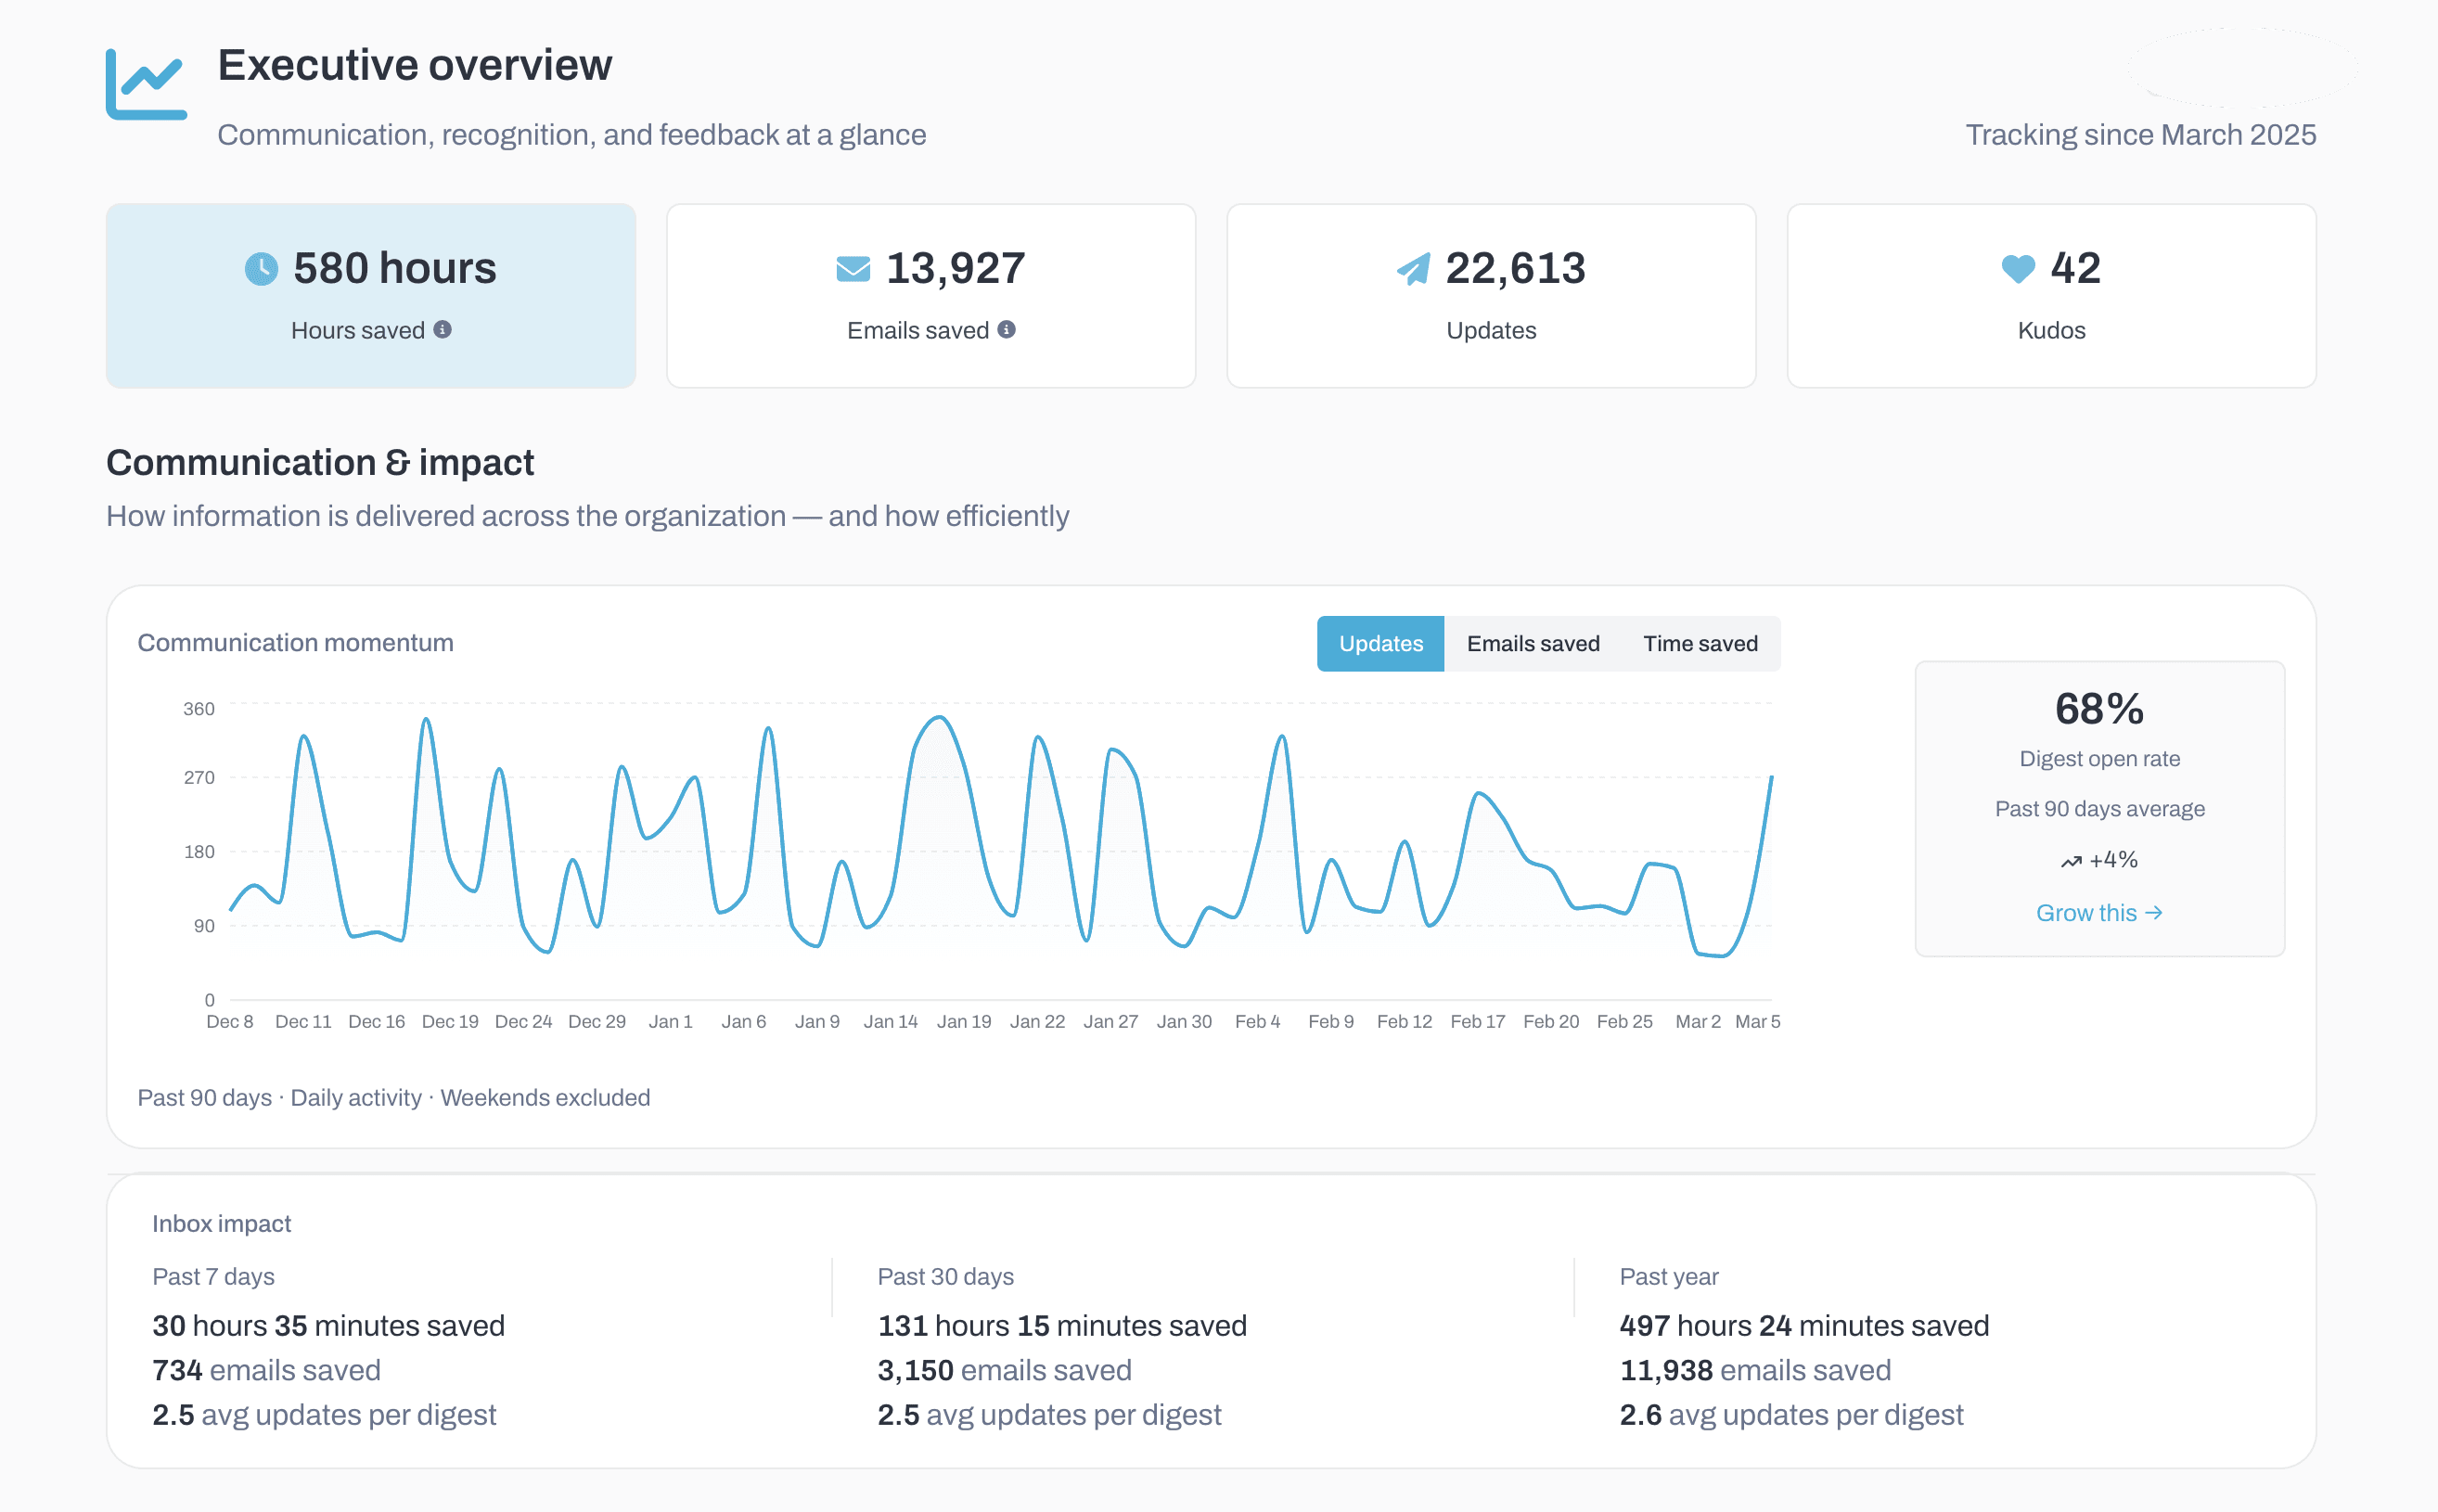Image resolution: width=2438 pixels, height=1512 pixels.
Task: Select the Updates view in the chart toggle
Action: 1380,643
